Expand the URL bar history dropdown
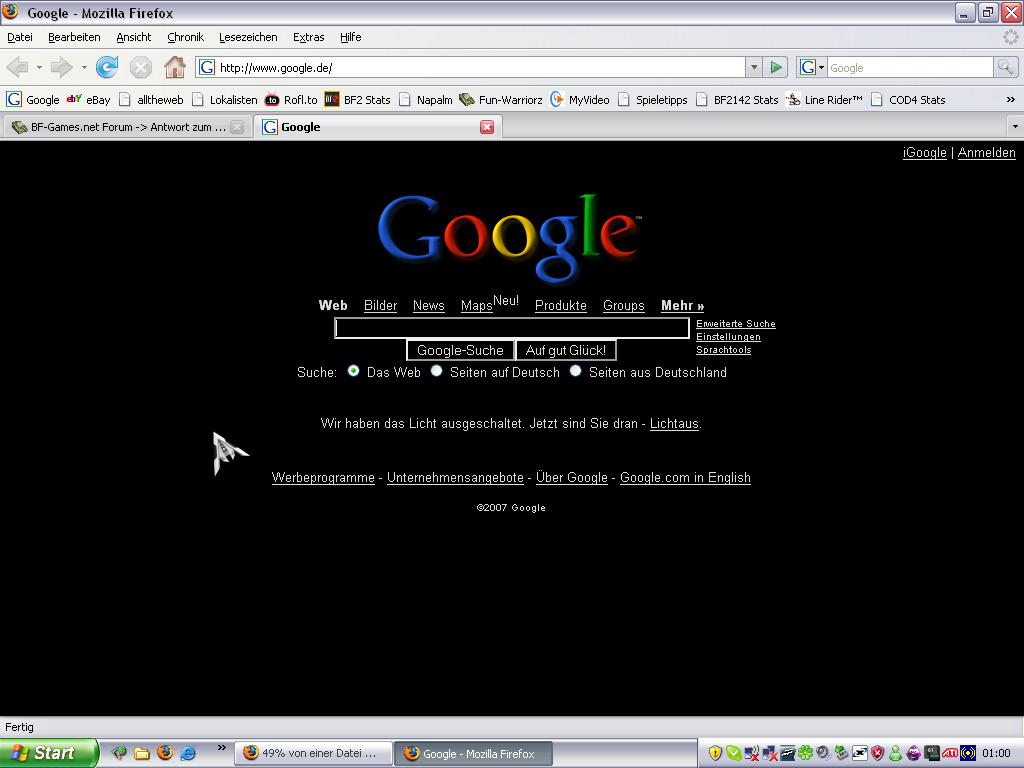 754,67
